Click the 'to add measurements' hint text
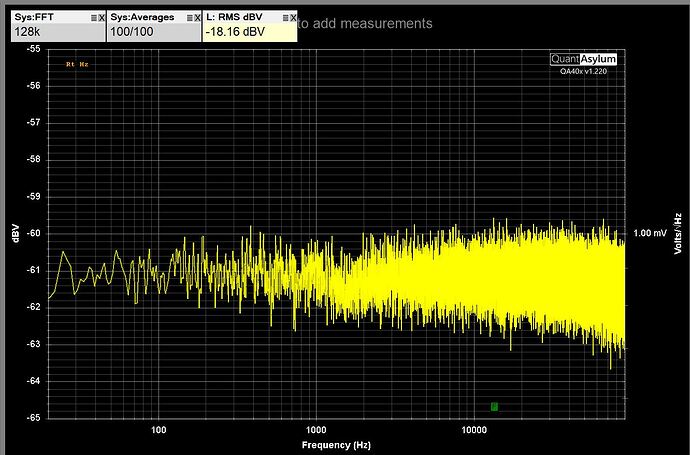 (366, 23)
